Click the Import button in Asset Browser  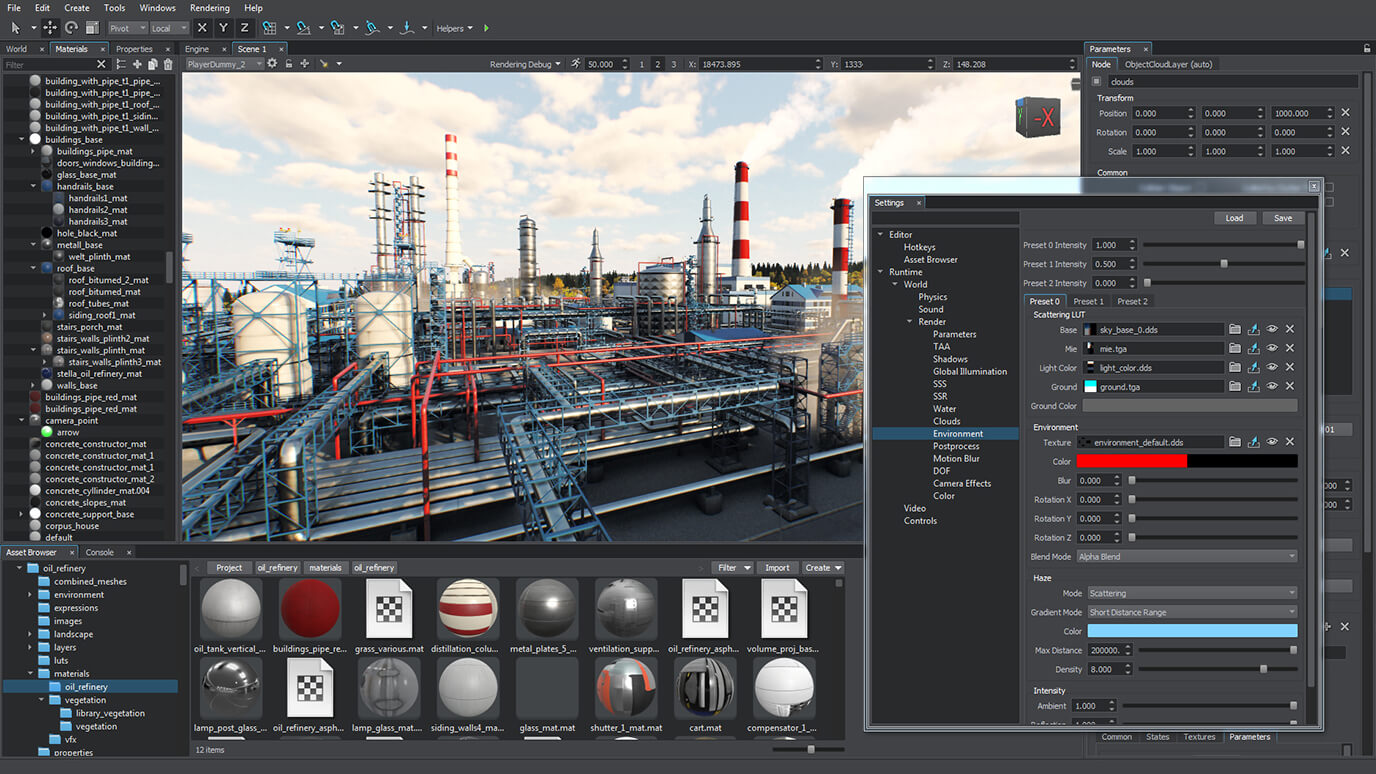pos(777,568)
